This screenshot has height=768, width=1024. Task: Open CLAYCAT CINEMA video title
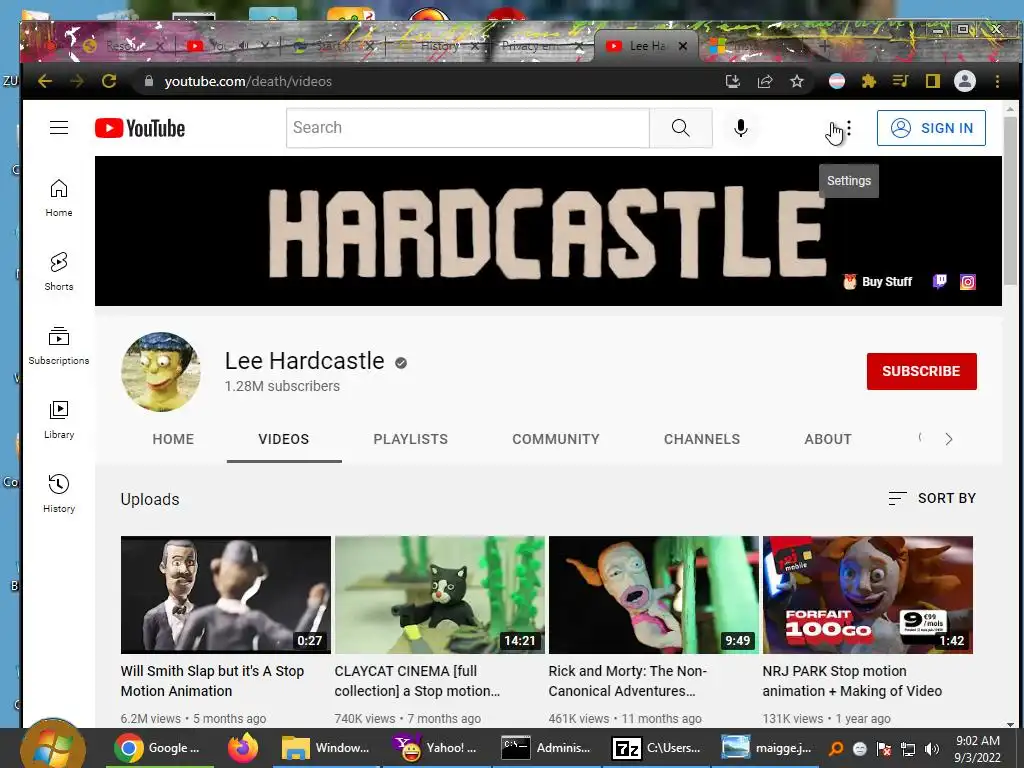tap(417, 681)
